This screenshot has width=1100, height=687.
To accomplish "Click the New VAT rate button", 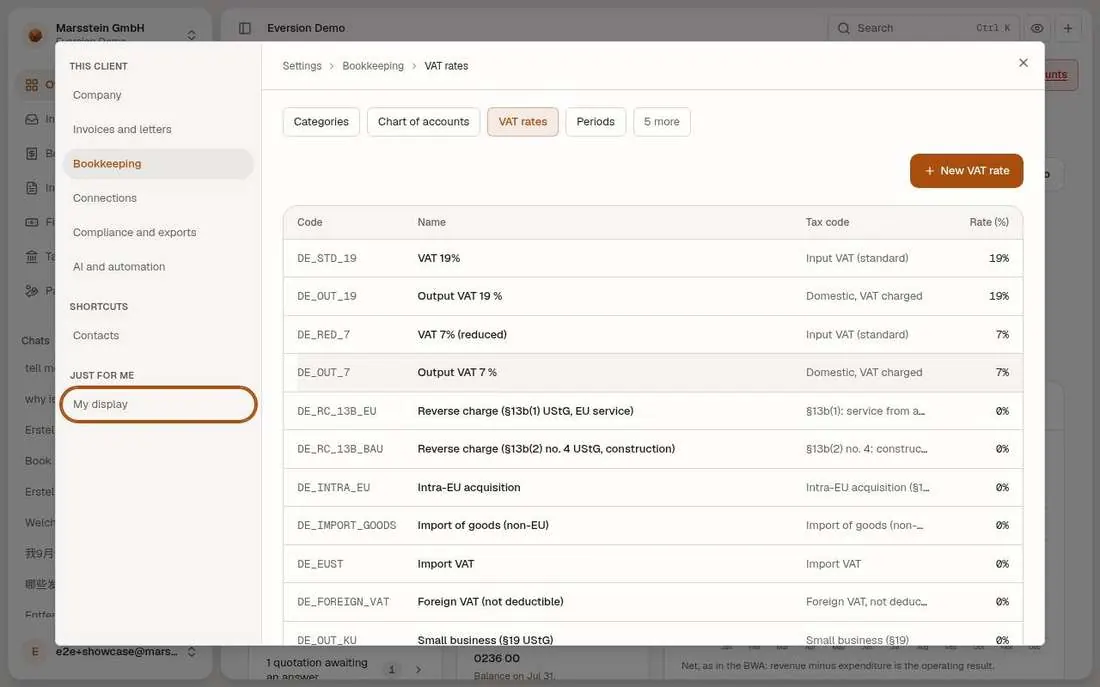I will coord(967,171).
